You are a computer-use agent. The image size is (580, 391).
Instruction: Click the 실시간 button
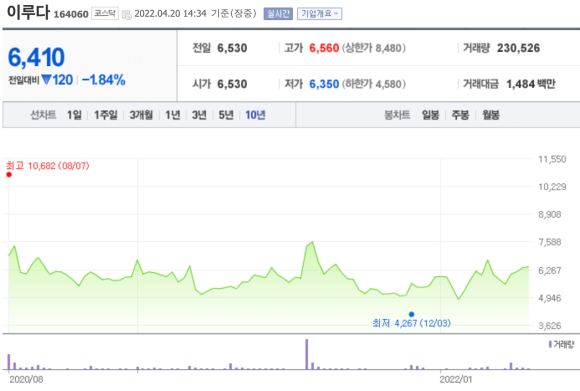278,14
